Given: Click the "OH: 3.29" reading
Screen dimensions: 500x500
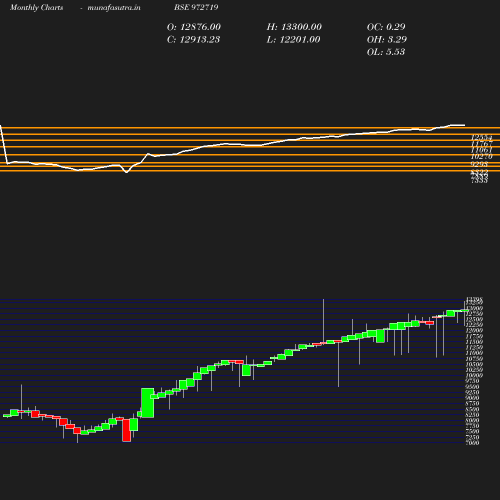Looking at the screenshot, I should point(387,40).
